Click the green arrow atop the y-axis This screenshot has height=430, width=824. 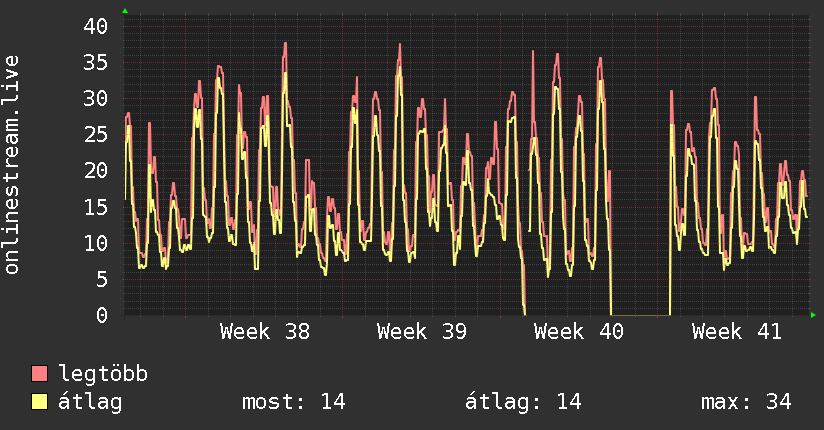pos(125,11)
